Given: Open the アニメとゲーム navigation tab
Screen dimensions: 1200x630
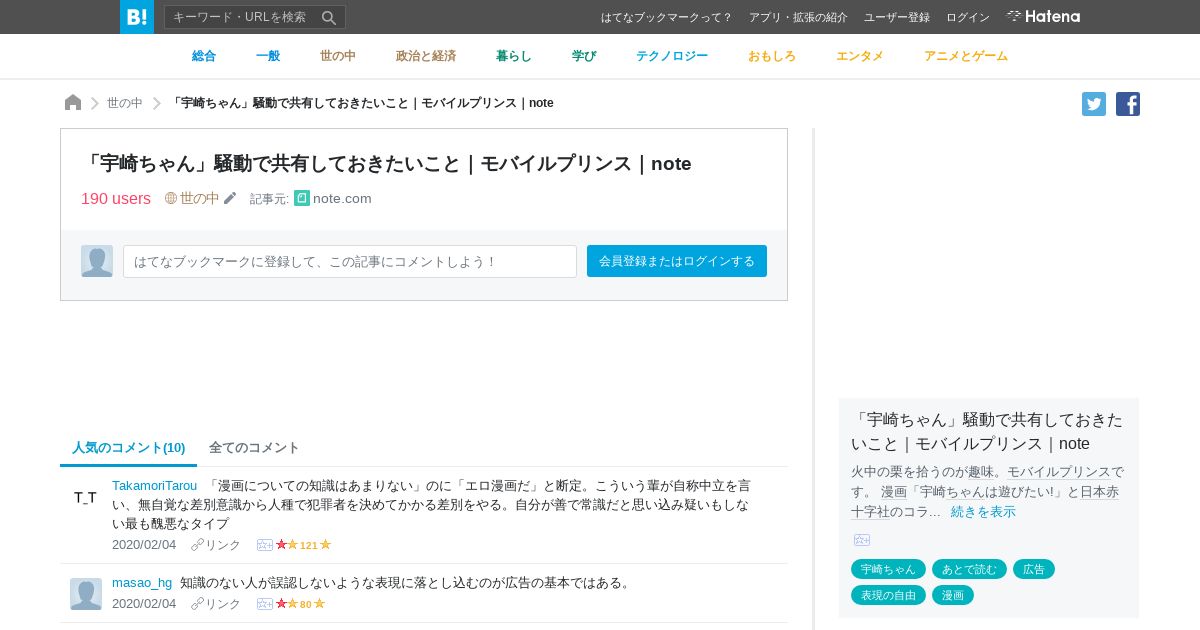Looking at the screenshot, I should click(x=966, y=56).
